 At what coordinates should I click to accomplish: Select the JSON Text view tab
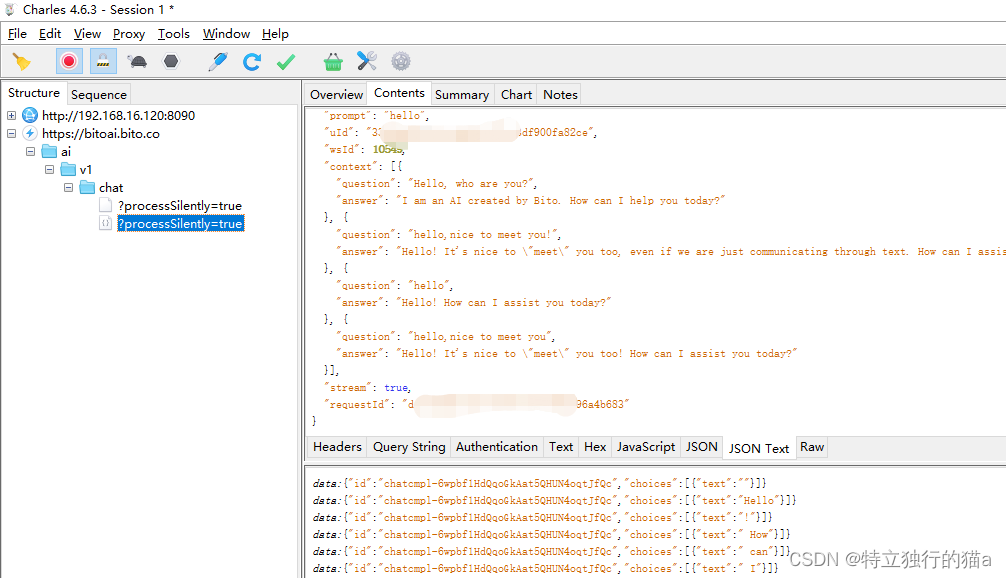759,448
